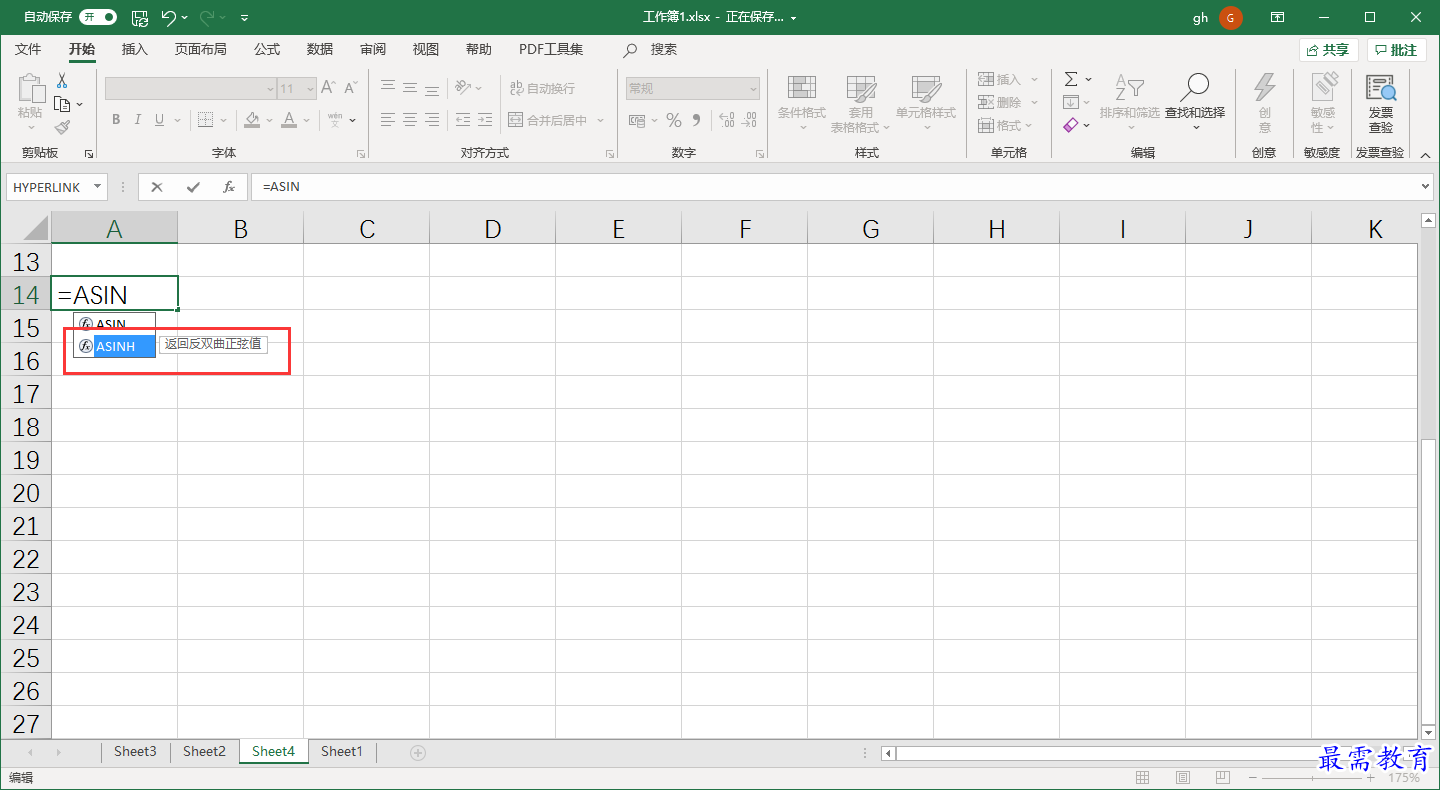1440x790 pixels.
Task: Click the Paste clipboard icon
Action: (x=31, y=90)
